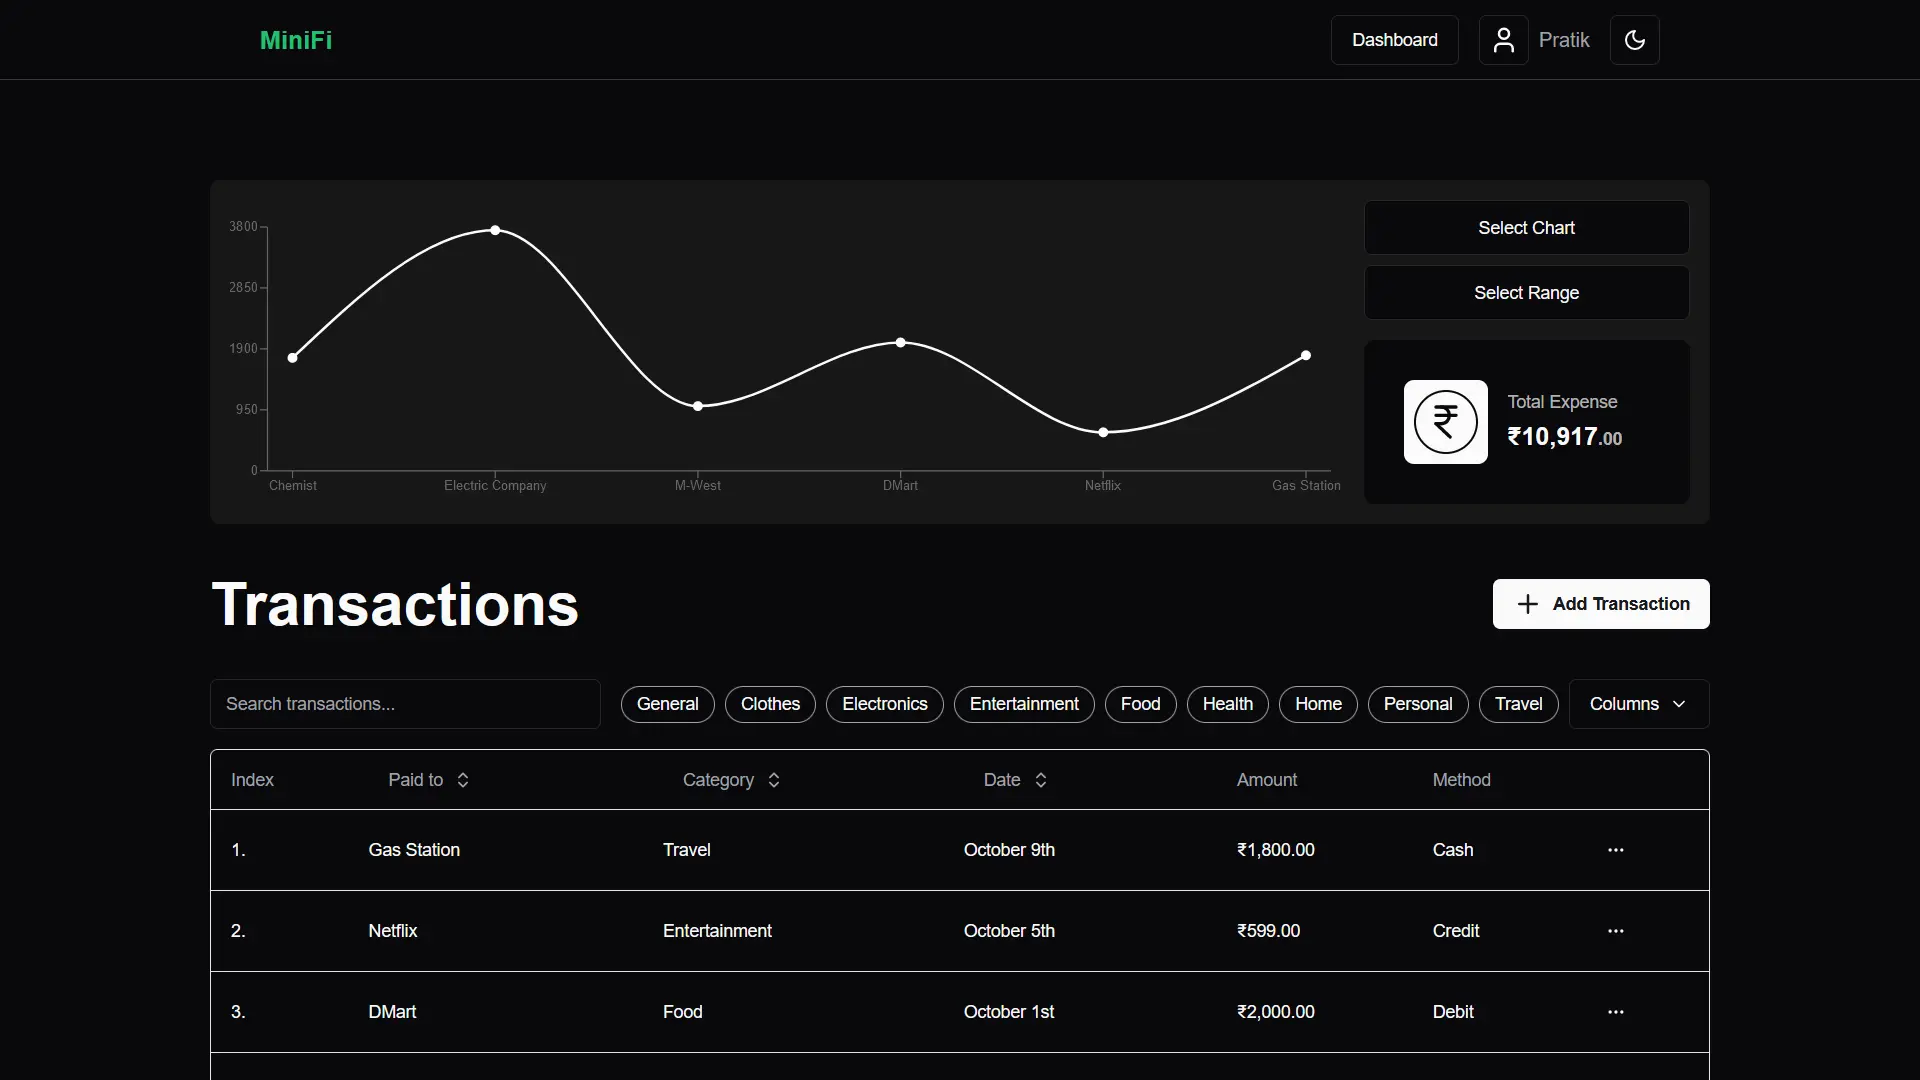Image resolution: width=1920 pixels, height=1080 pixels.
Task: Click the rupee Total Expense icon
Action: point(1445,422)
